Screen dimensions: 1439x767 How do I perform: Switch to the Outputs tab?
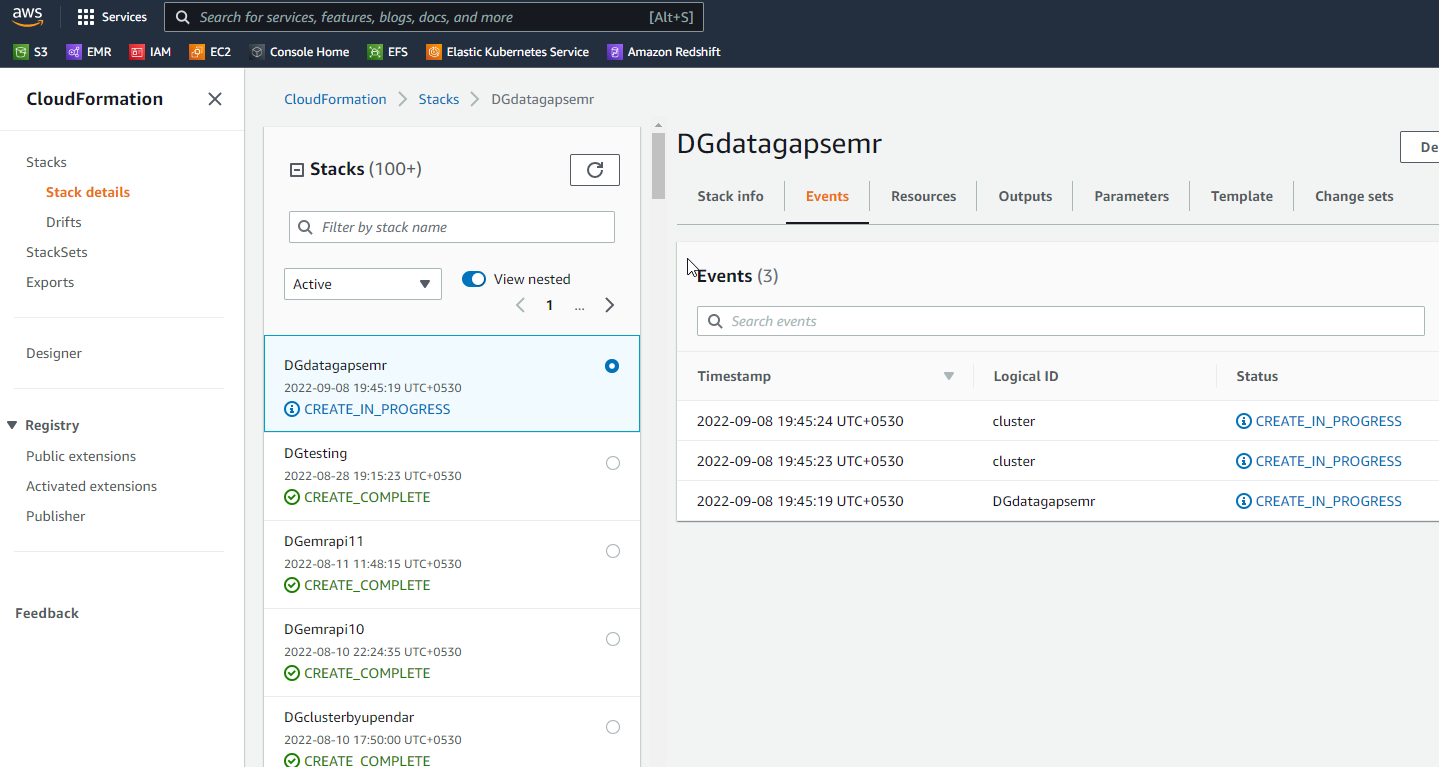coord(1025,196)
